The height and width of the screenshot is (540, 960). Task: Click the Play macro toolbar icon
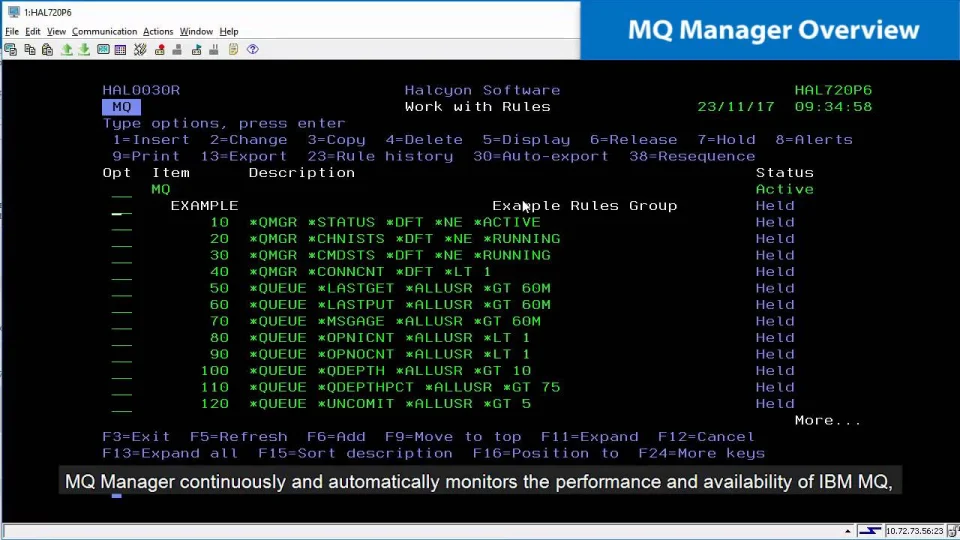pos(196,50)
